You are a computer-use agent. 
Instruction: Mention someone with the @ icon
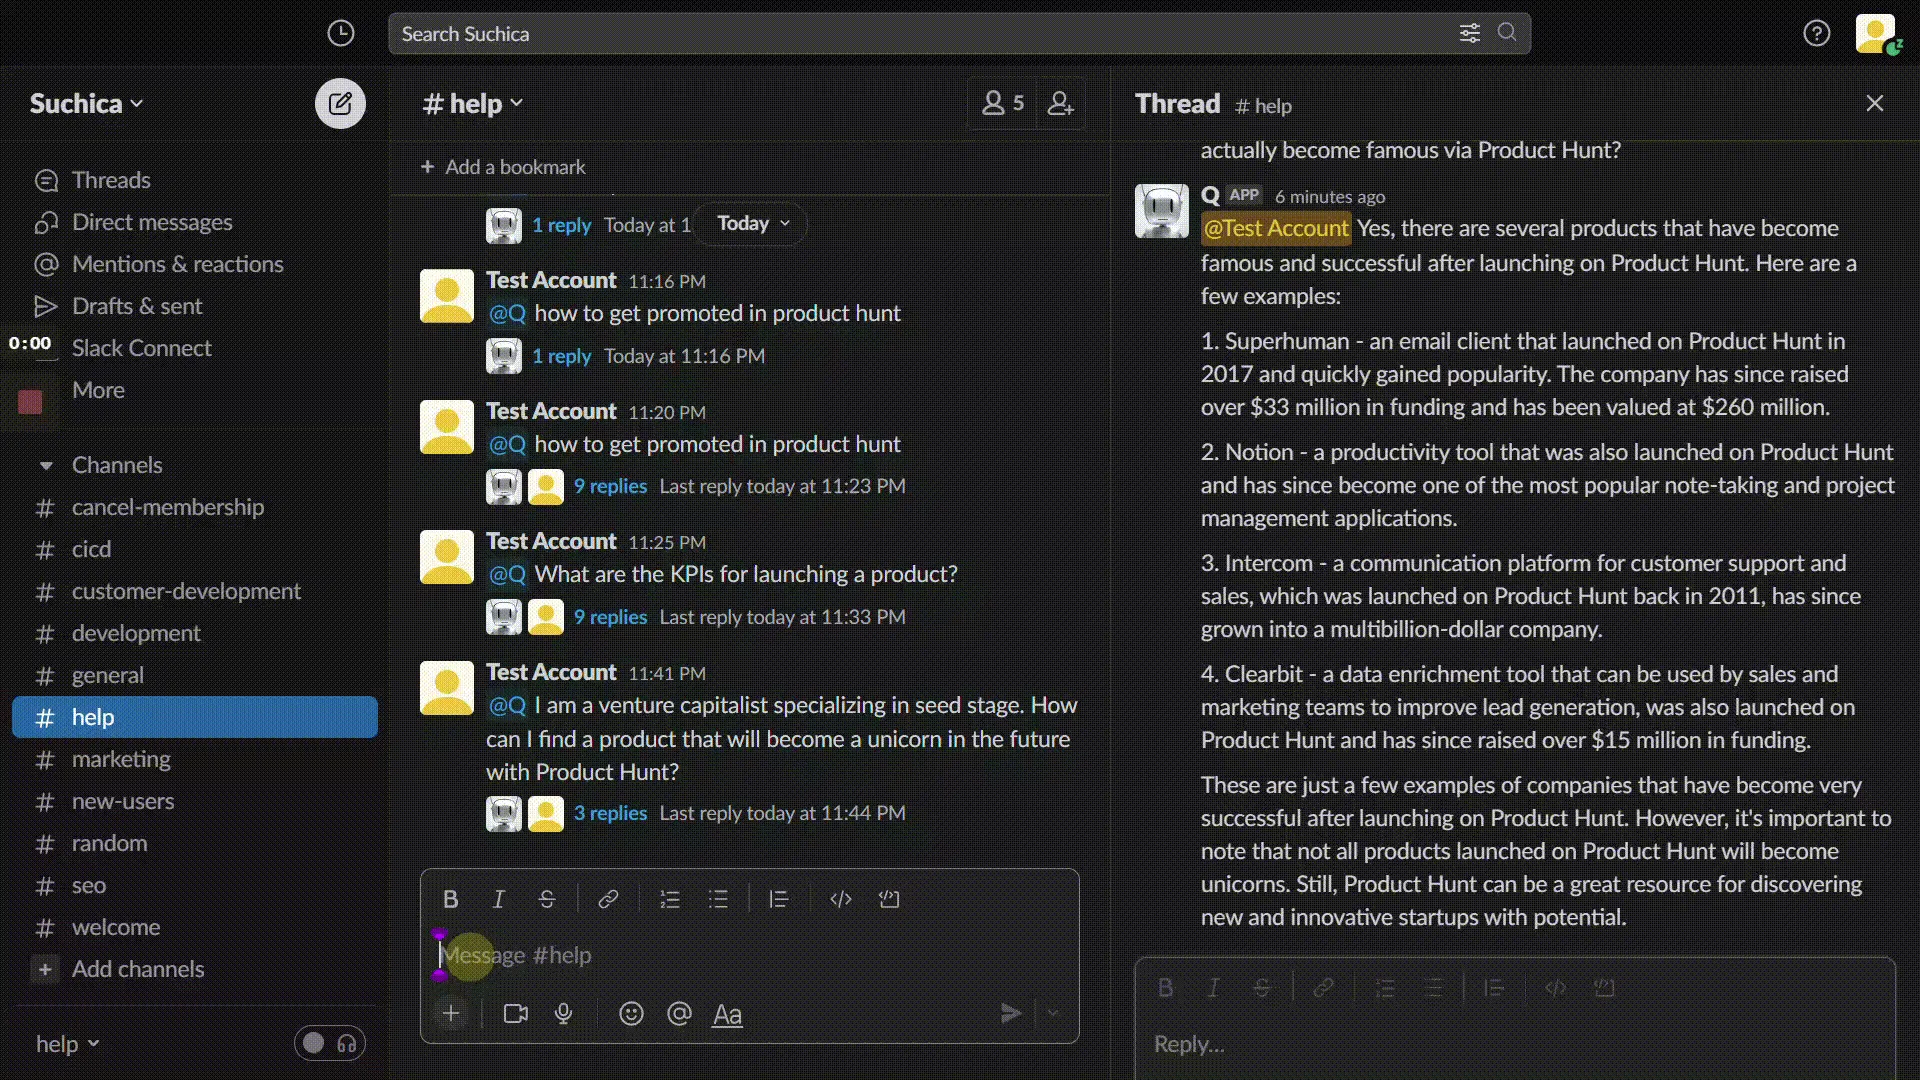[x=679, y=1014]
